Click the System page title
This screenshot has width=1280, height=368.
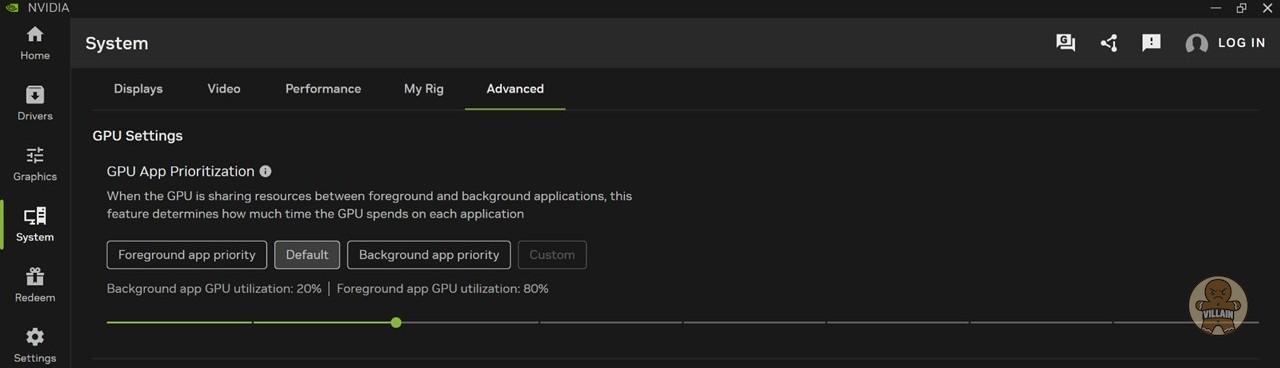point(117,44)
